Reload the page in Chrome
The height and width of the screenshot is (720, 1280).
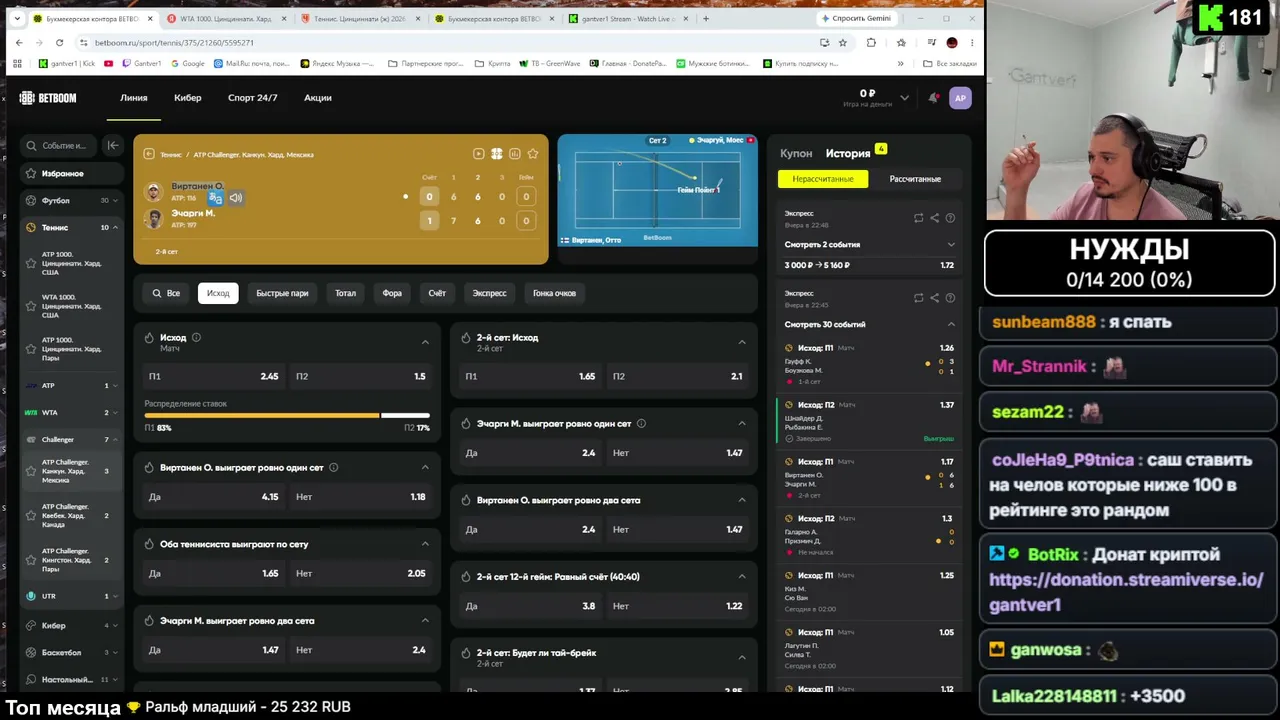[x=59, y=43]
